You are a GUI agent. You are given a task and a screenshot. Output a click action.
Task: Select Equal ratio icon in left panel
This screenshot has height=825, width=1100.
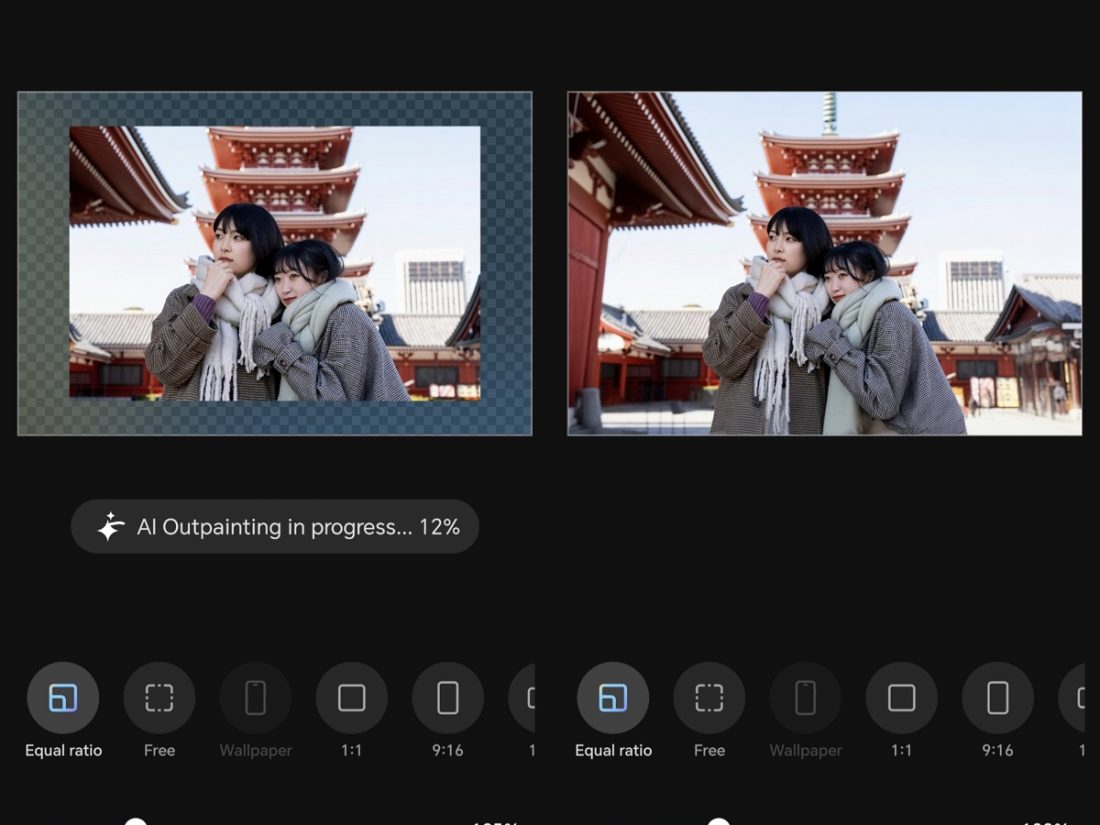coord(63,698)
